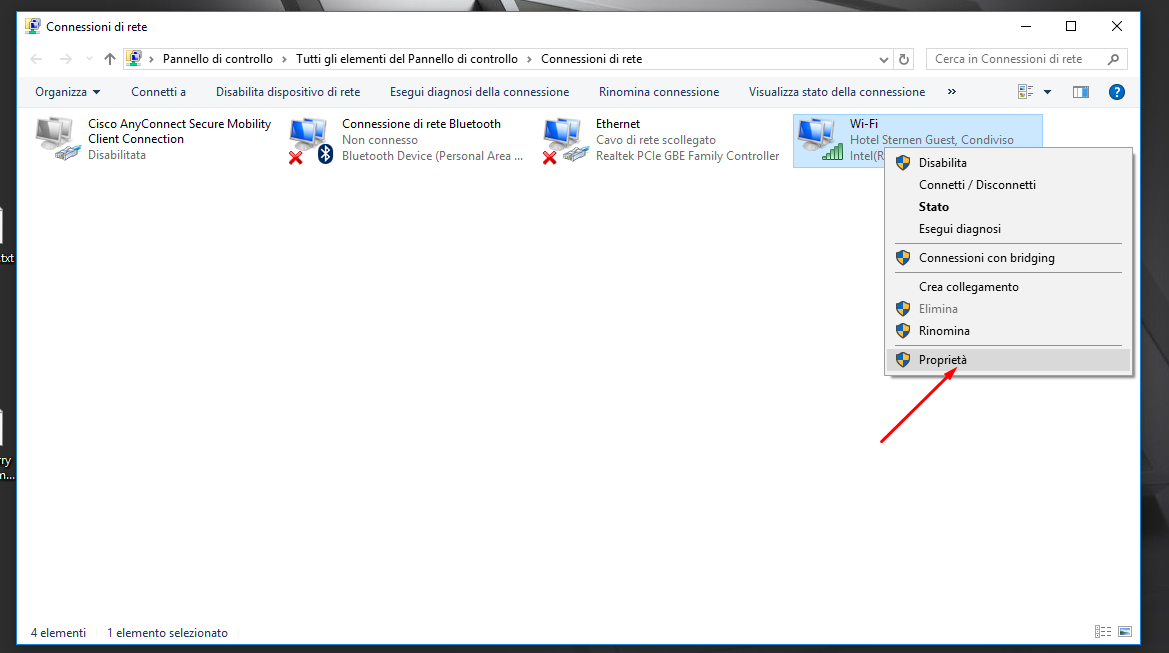Click Bluetooth Device (Personal Area text

click(x=432, y=156)
